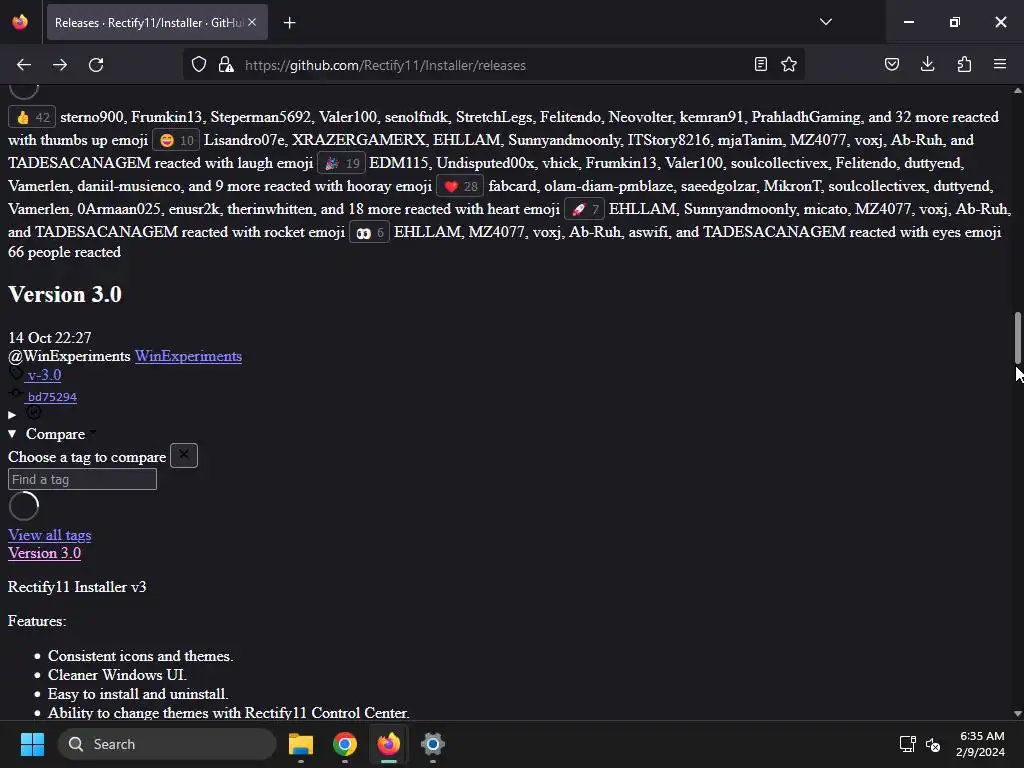Viewport: 1024px width, 768px height.
Task: Open the network status tray icon
Action: (x=907, y=744)
